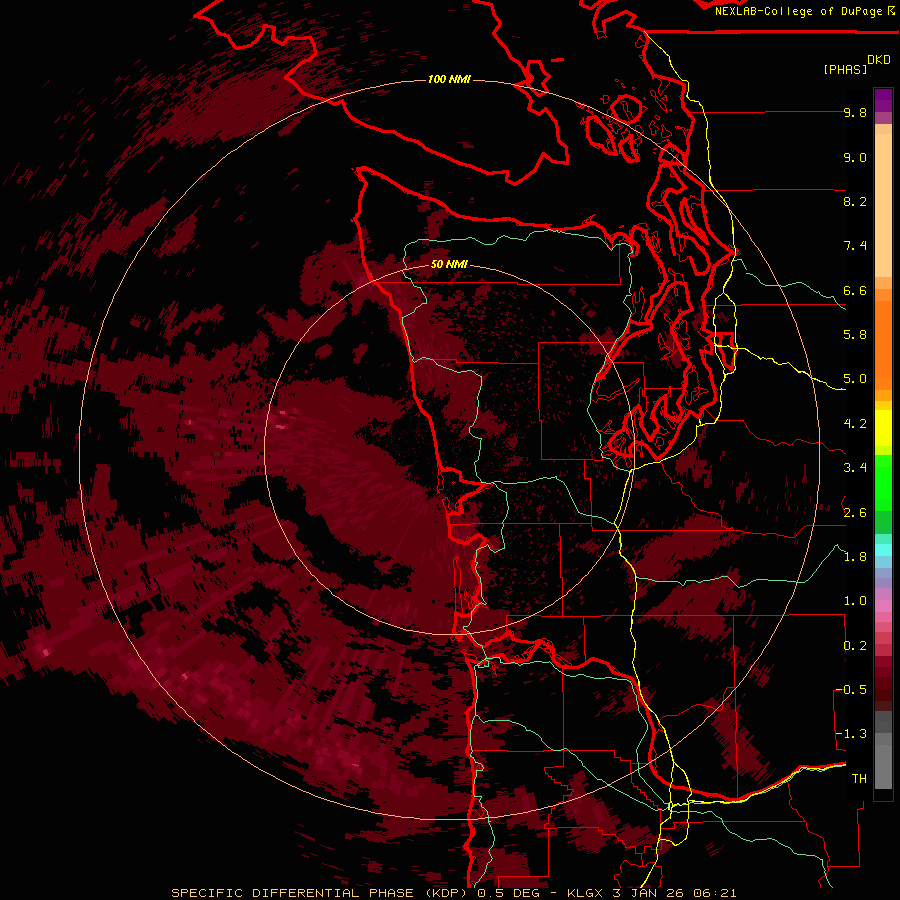Select the 1.0 colorbar value
The width and height of the screenshot is (900, 900).
click(855, 601)
